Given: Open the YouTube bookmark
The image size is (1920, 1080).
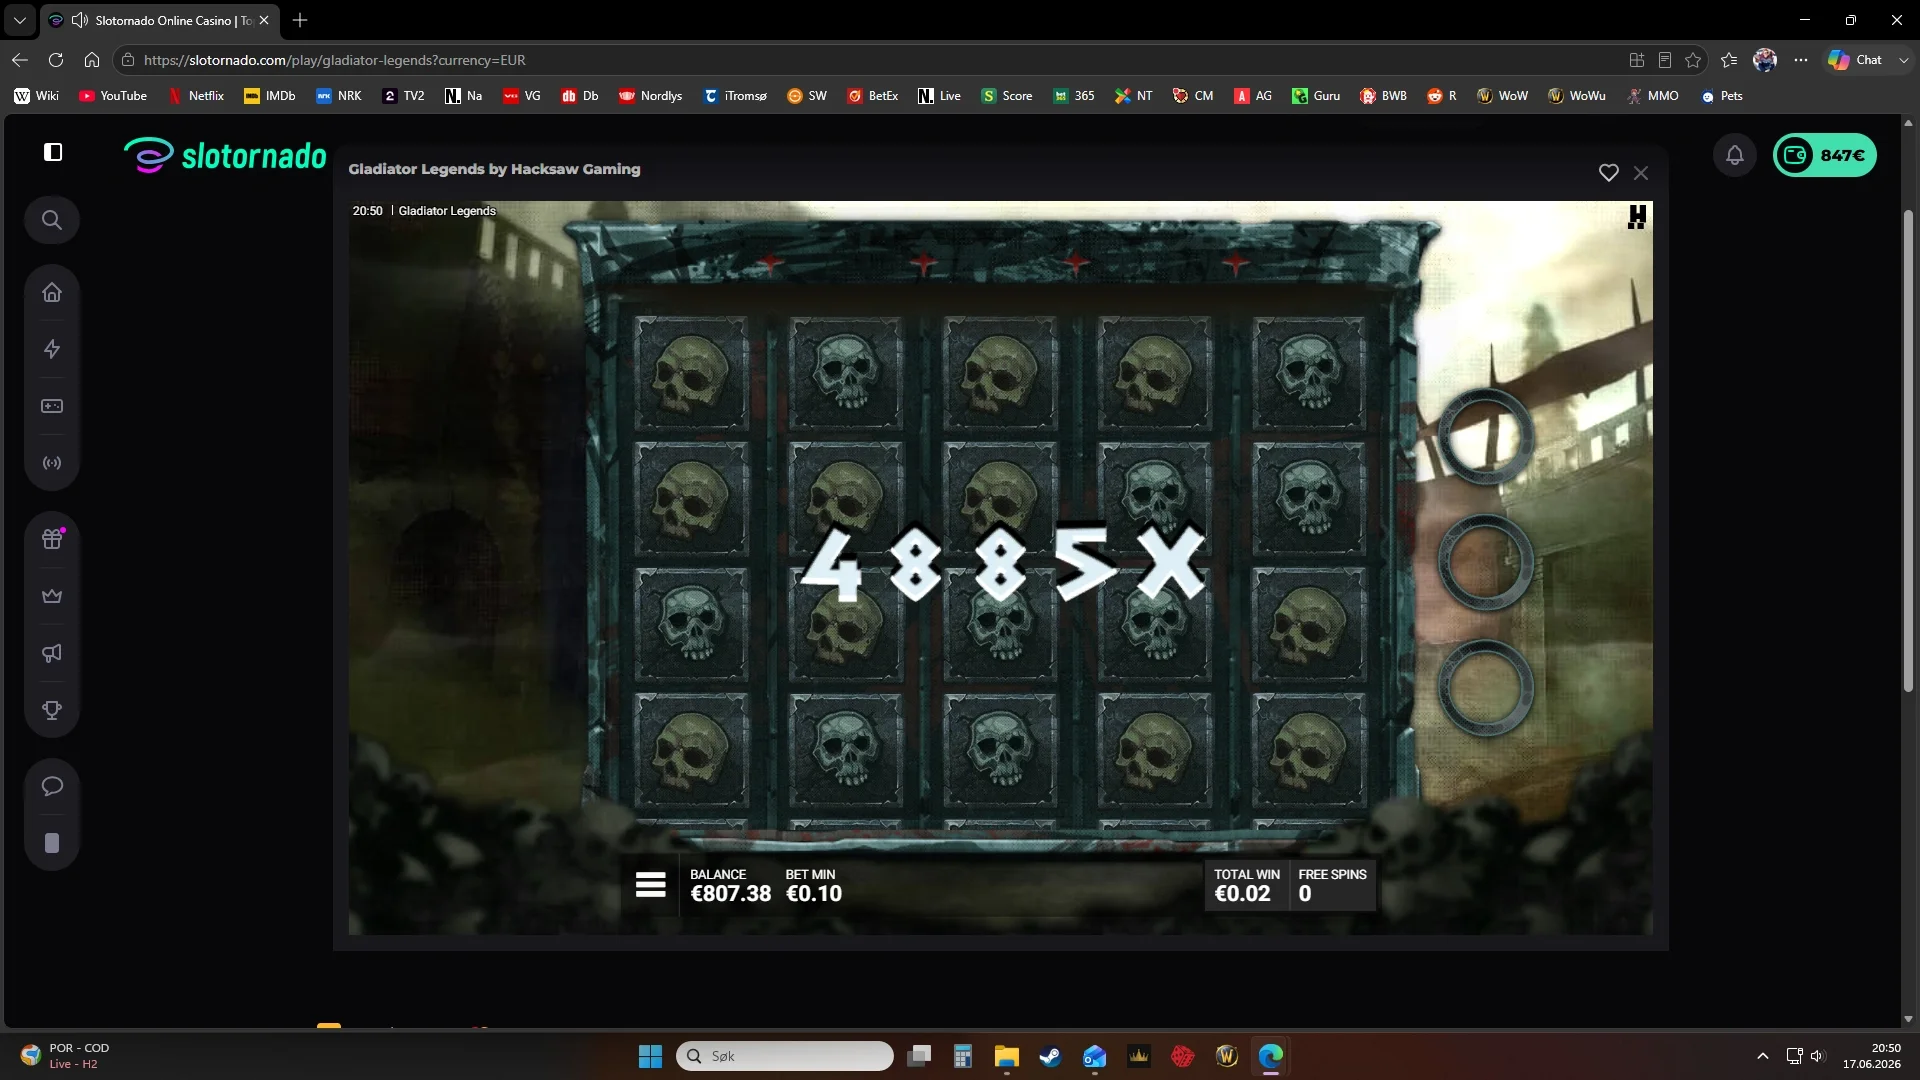Looking at the screenshot, I should point(113,96).
